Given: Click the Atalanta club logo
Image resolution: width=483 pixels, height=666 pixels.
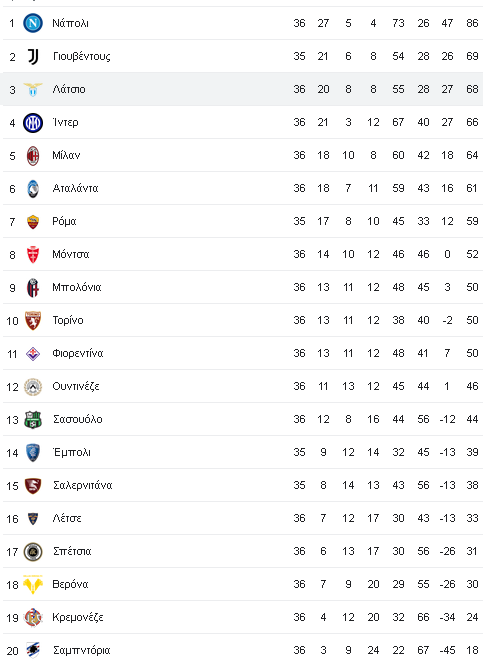Looking at the screenshot, I should click(x=33, y=188).
